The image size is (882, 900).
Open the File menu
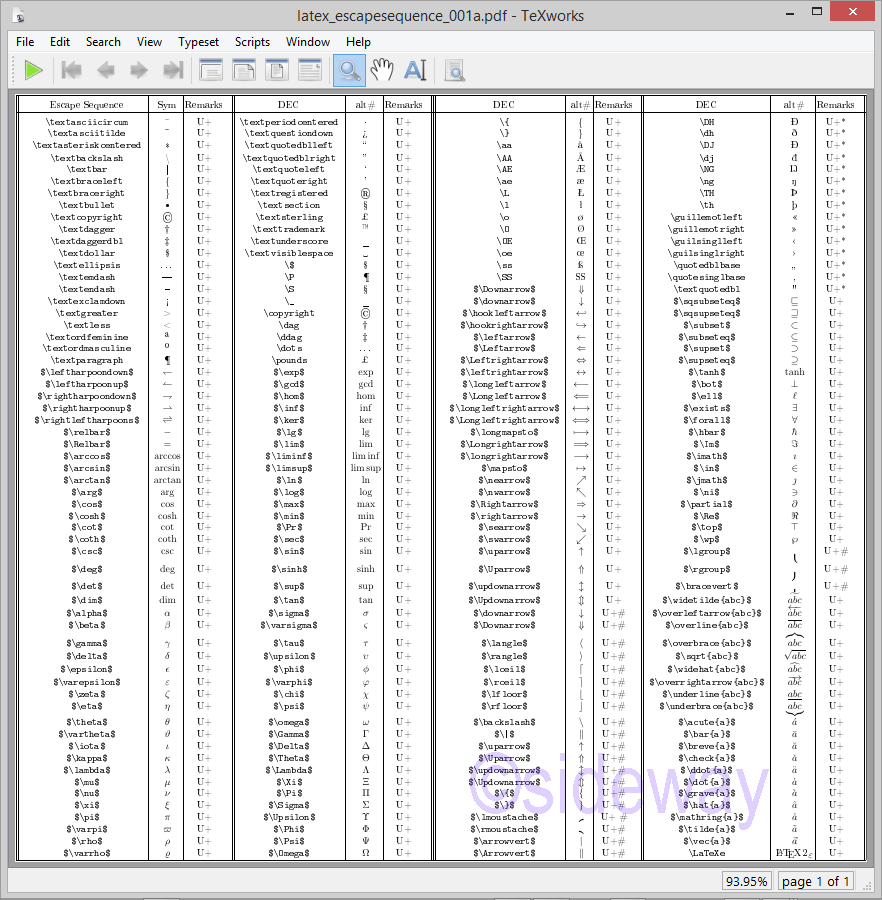click(25, 42)
